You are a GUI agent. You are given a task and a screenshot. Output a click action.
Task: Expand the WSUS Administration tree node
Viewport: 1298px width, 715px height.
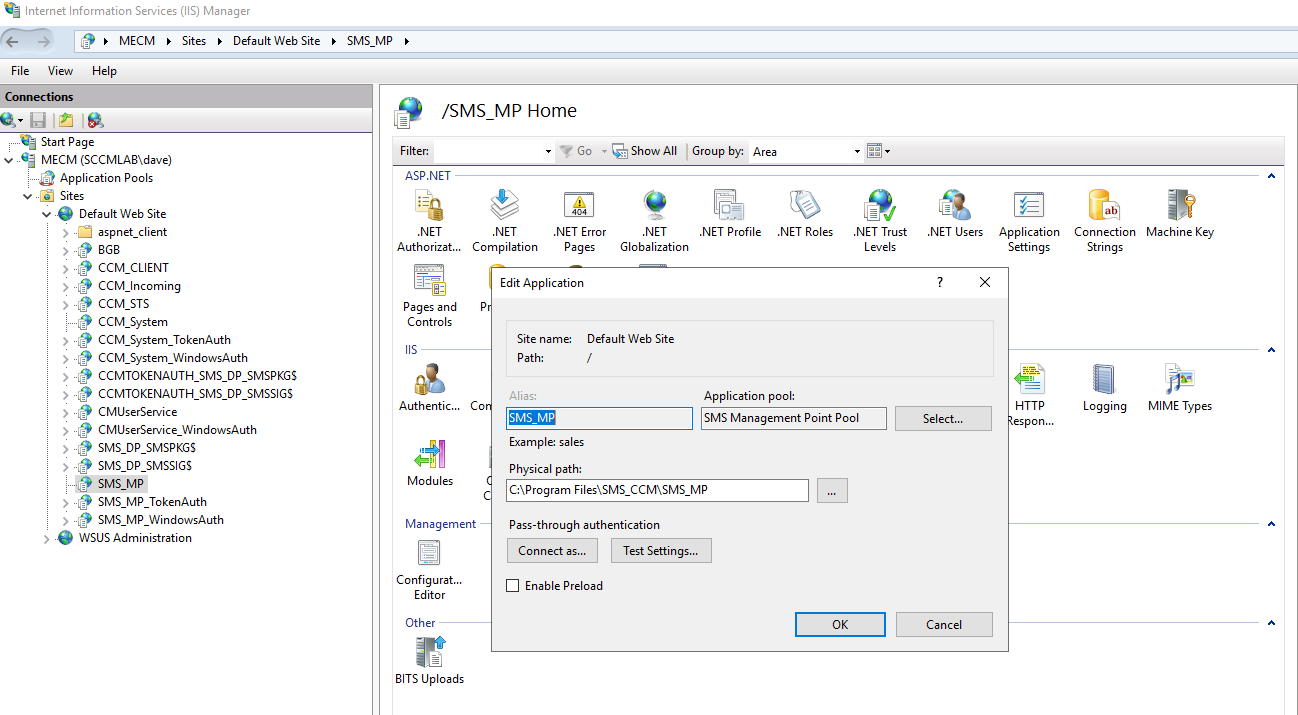(47, 538)
